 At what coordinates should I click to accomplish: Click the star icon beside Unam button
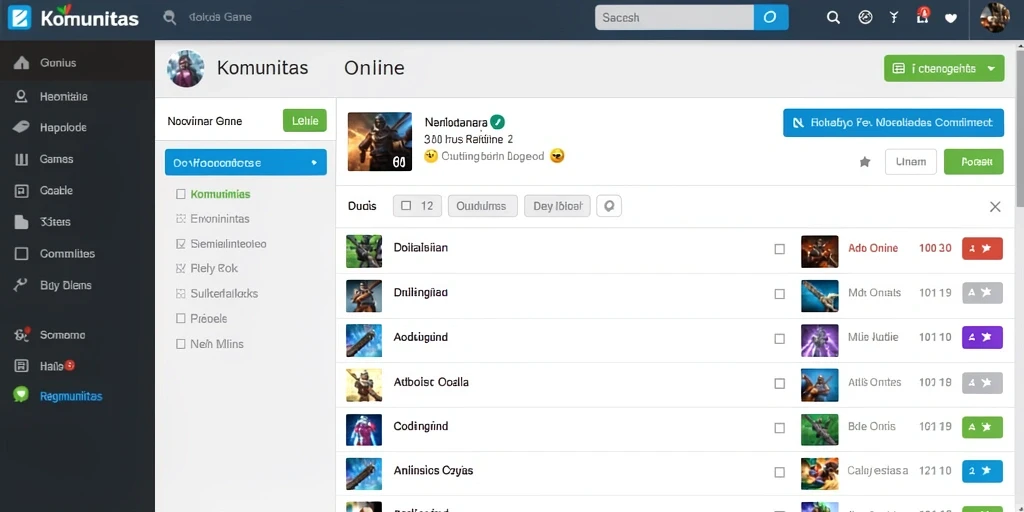point(865,162)
